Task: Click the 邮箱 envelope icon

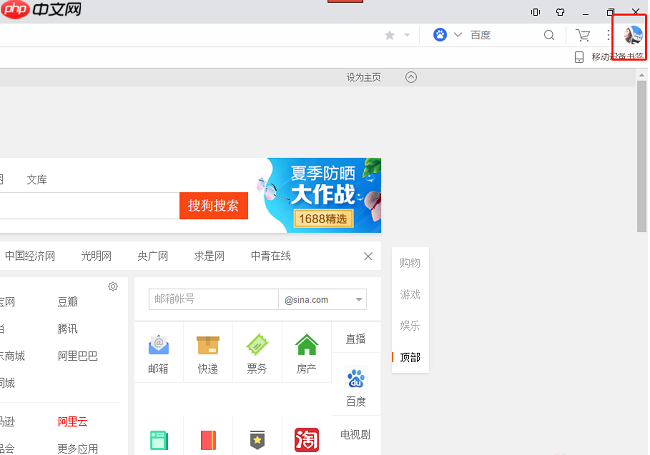Action: [x=158, y=345]
